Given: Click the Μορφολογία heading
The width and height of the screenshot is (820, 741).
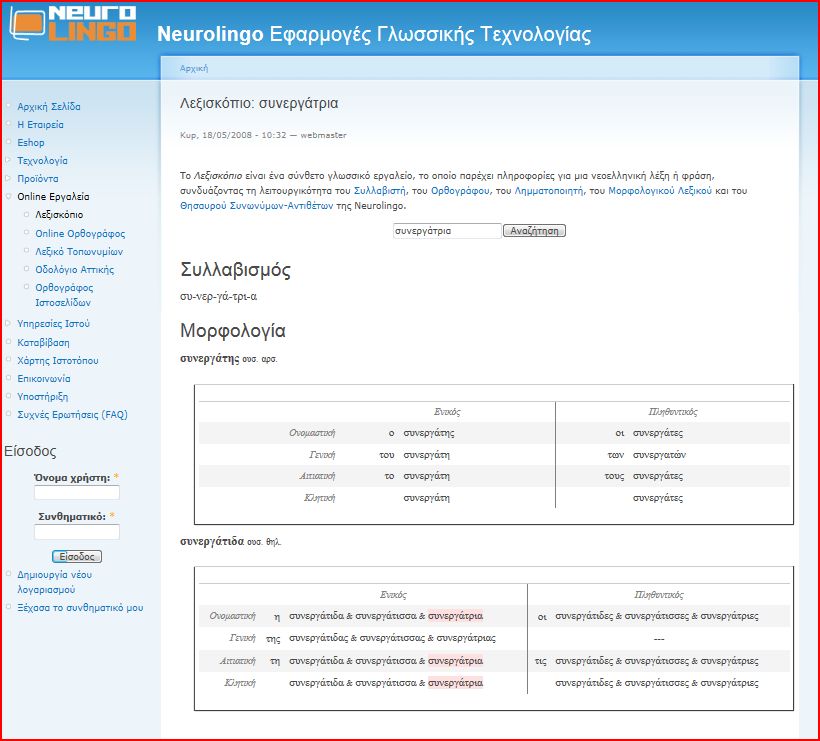Looking at the screenshot, I should 233,330.
